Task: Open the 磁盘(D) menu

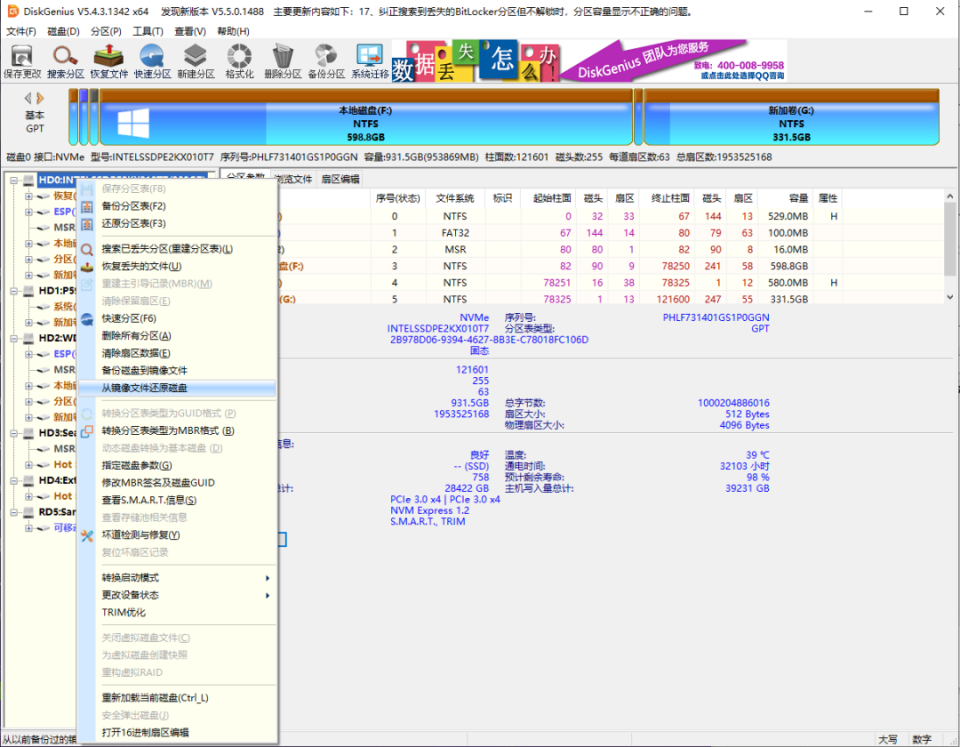Action: point(64,31)
